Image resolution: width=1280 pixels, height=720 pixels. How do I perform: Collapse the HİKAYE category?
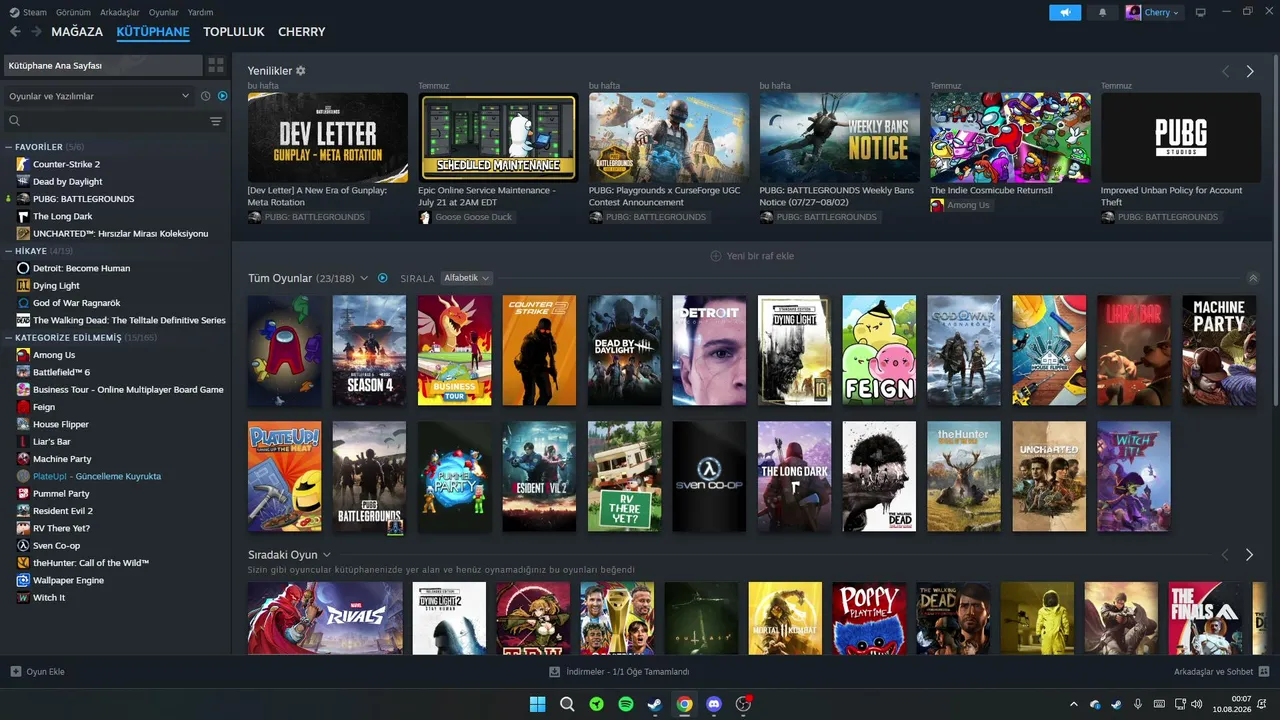point(9,251)
